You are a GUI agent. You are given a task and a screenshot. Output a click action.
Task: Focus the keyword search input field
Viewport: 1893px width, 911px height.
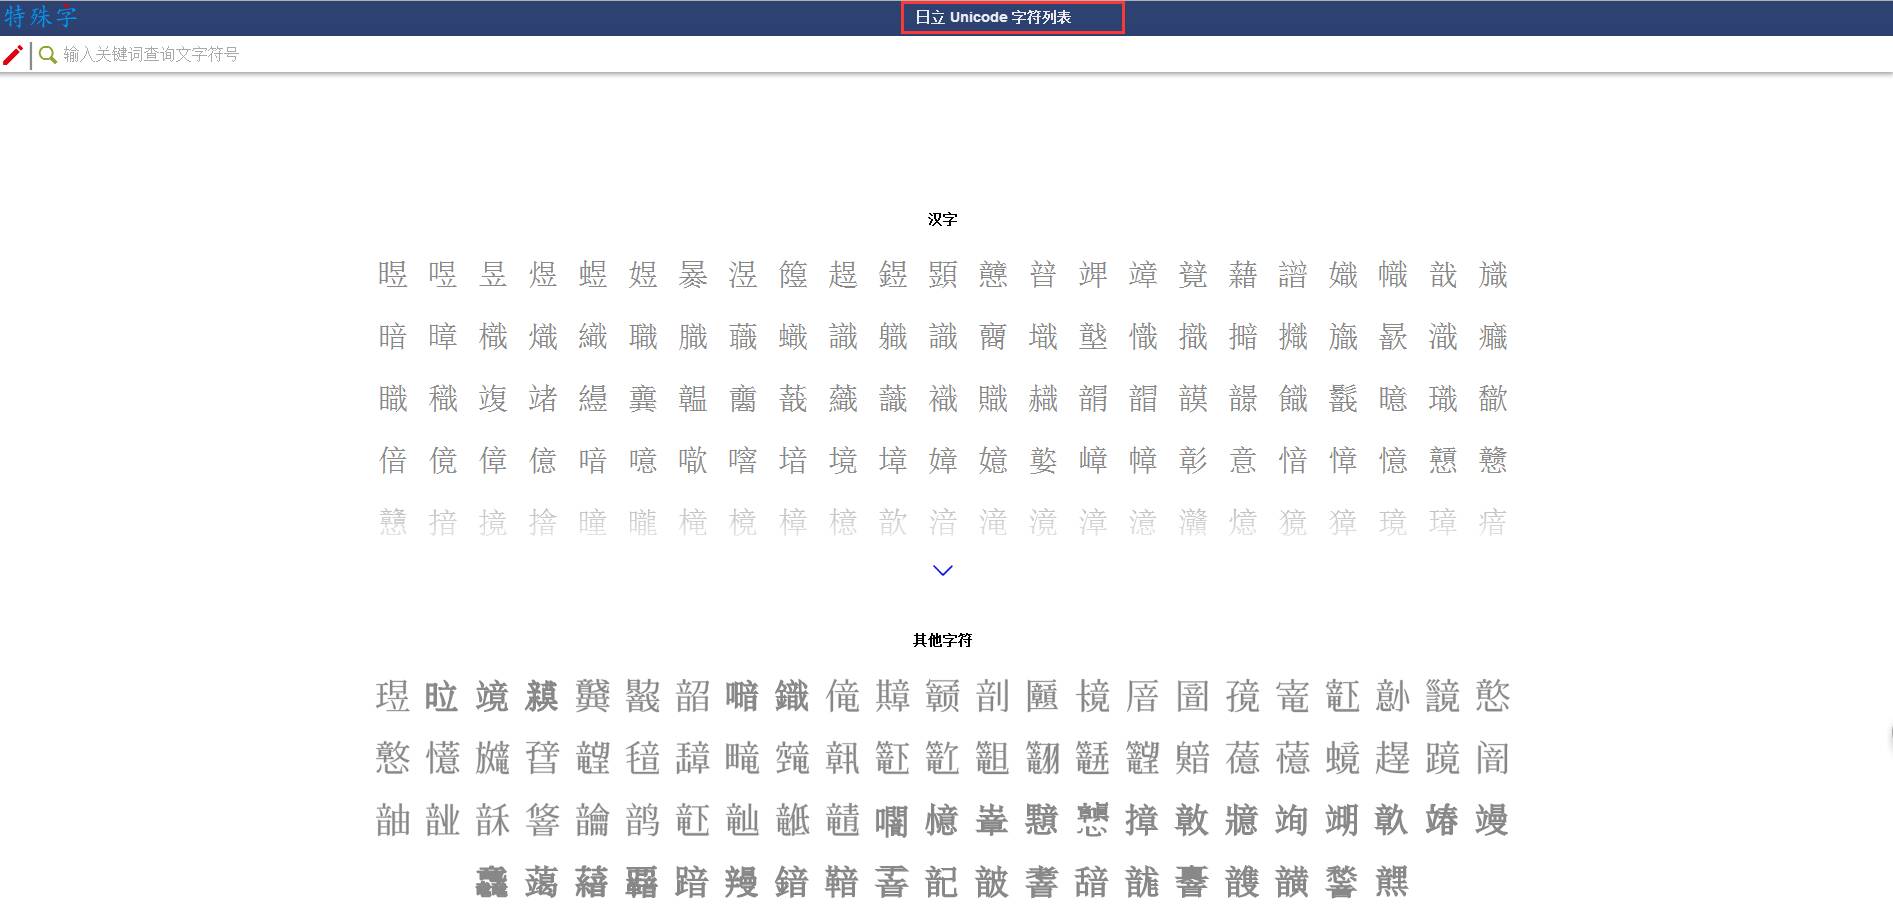pos(400,55)
